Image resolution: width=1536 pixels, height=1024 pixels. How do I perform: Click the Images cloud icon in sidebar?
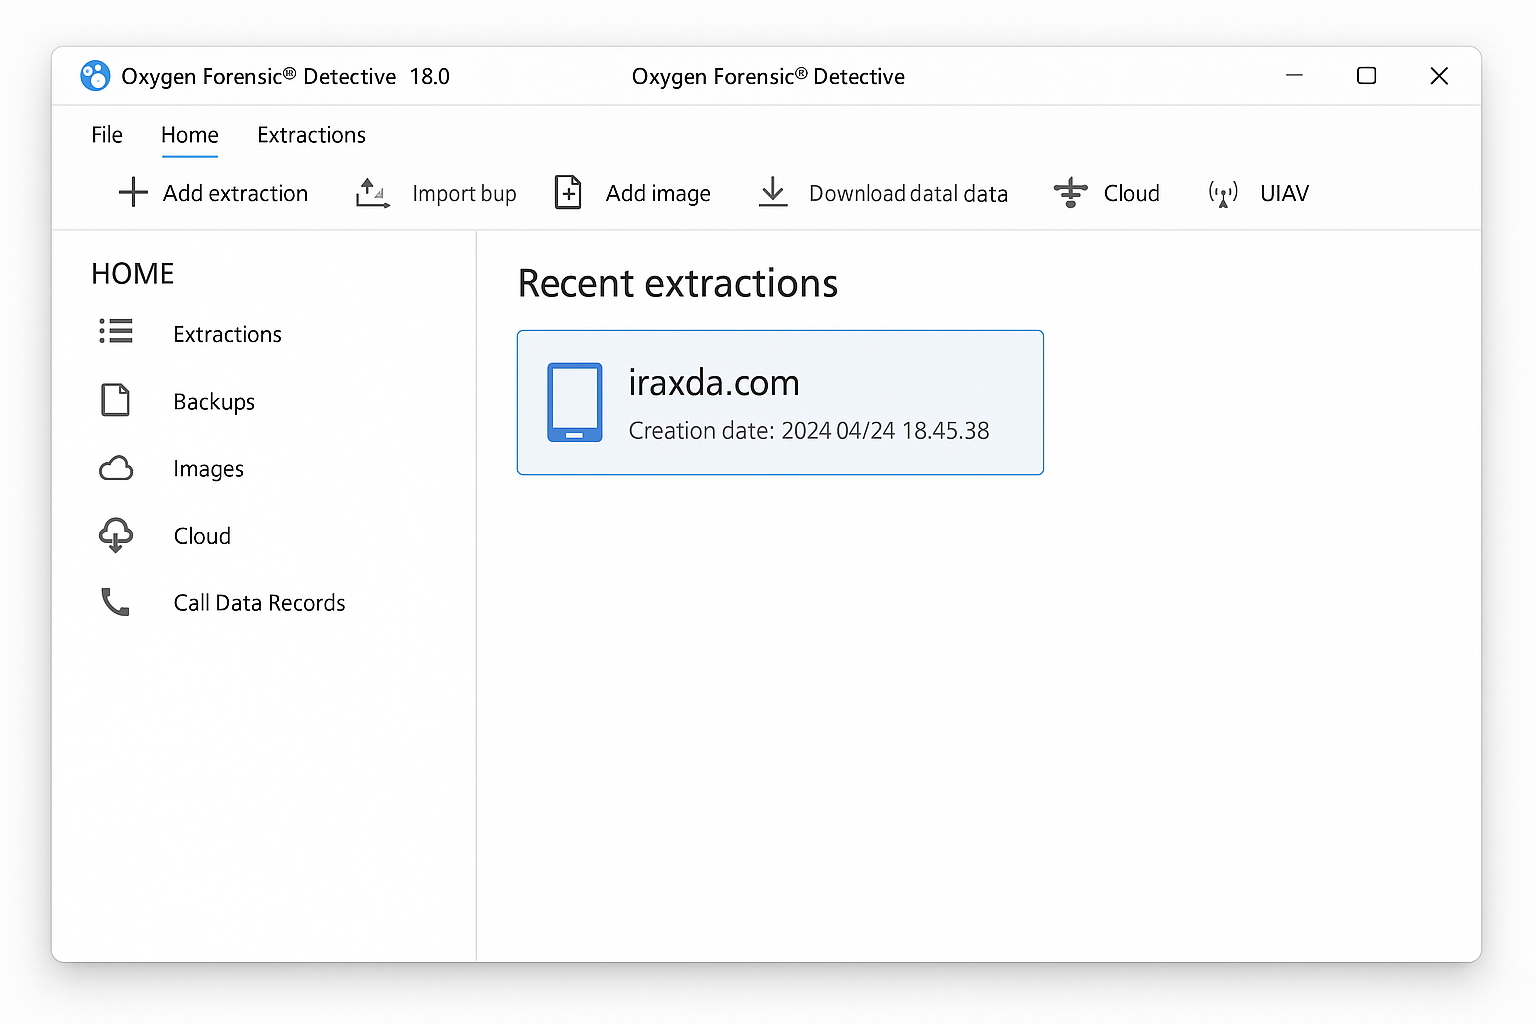[x=116, y=468]
